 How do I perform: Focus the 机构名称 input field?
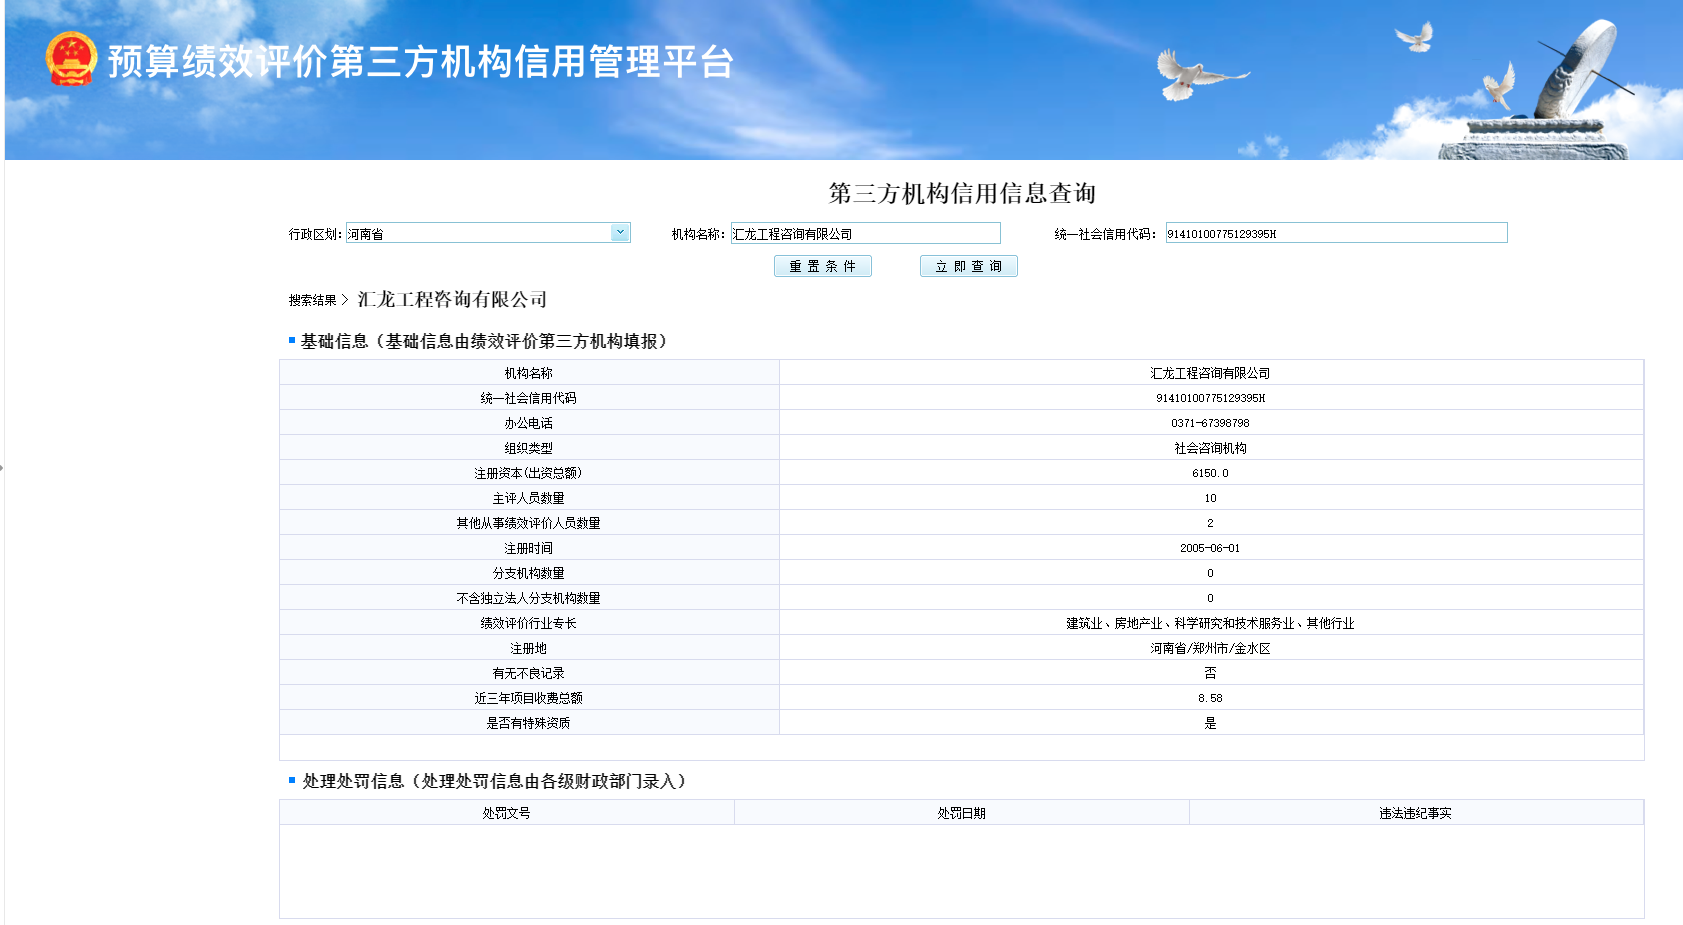click(x=865, y=233)
